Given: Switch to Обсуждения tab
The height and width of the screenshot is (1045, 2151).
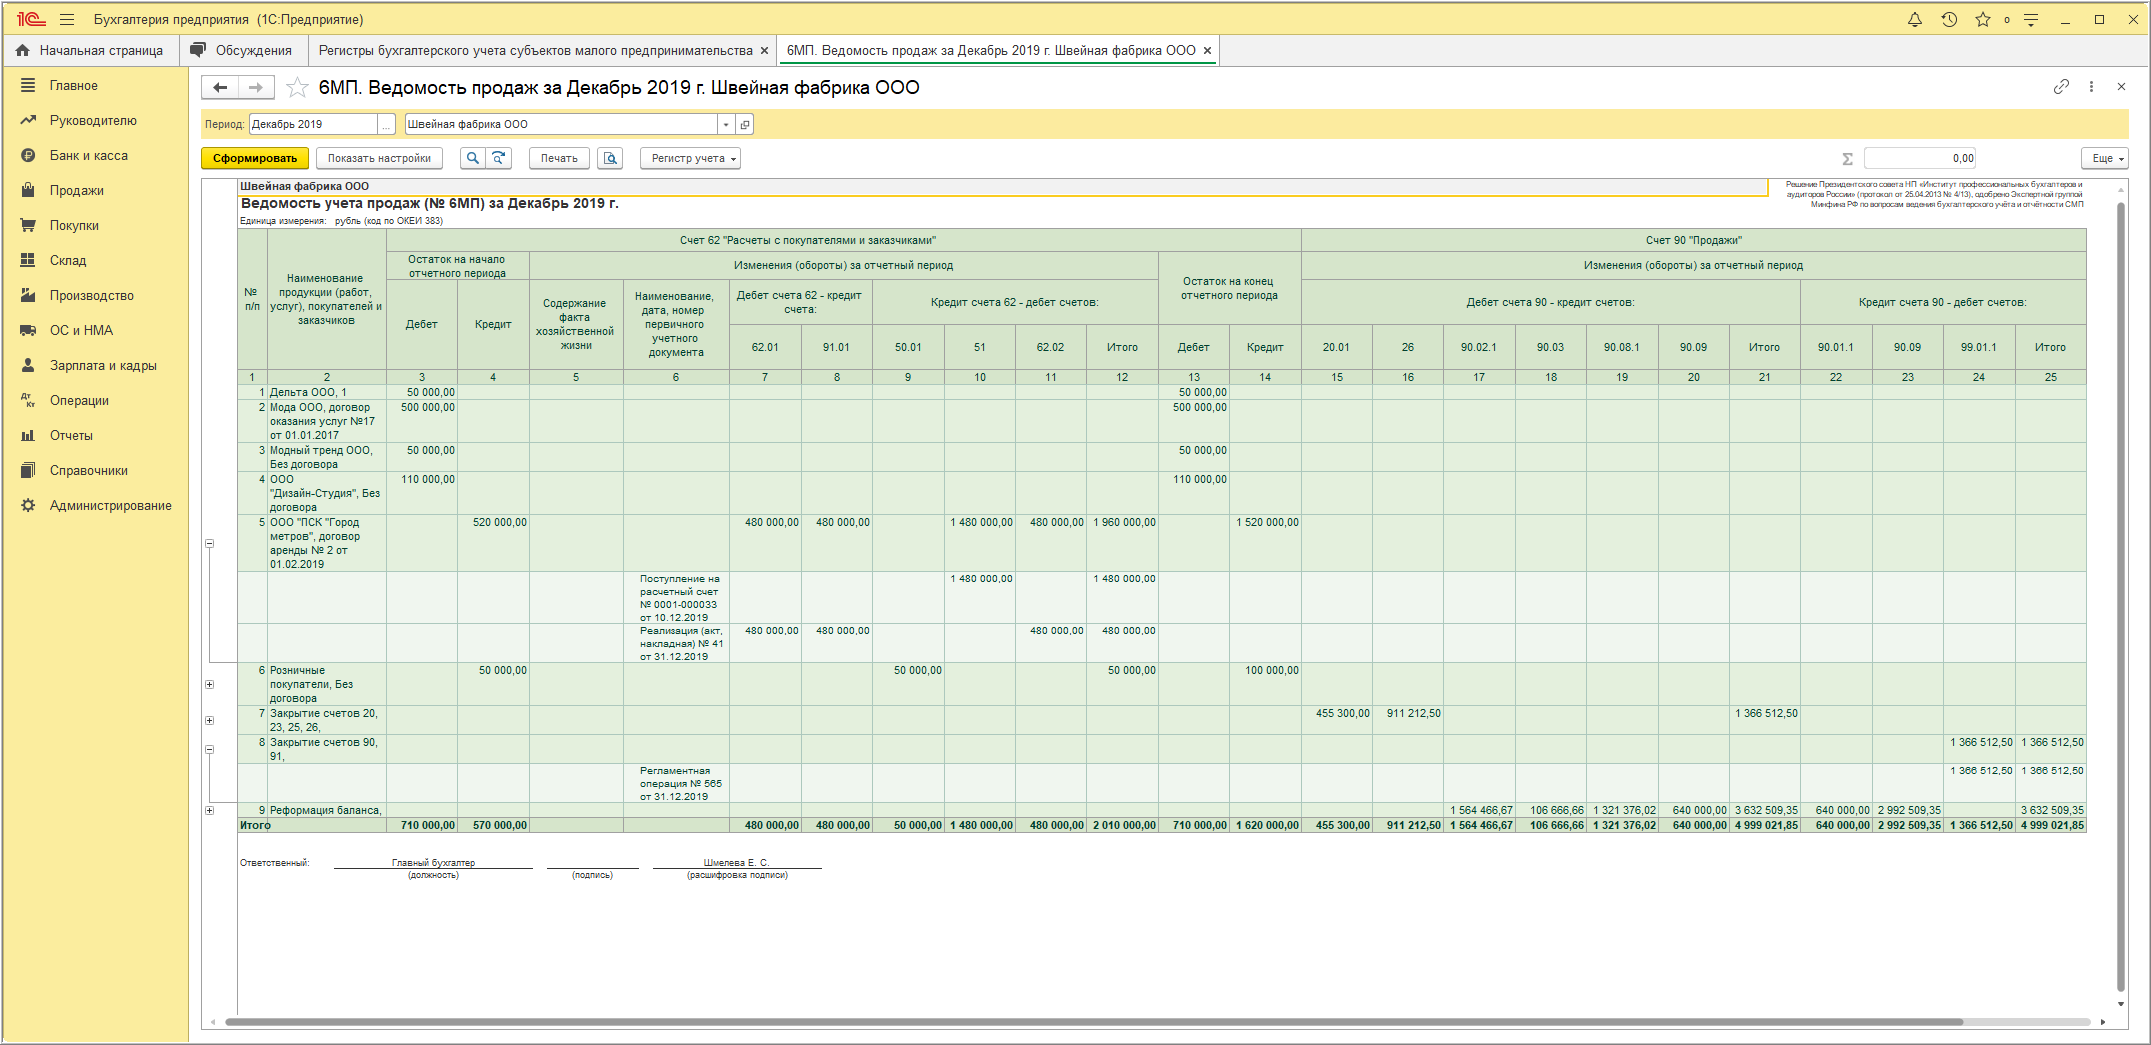Looking at the screenshot, I should pyautogui.click(x=243, y=51).
